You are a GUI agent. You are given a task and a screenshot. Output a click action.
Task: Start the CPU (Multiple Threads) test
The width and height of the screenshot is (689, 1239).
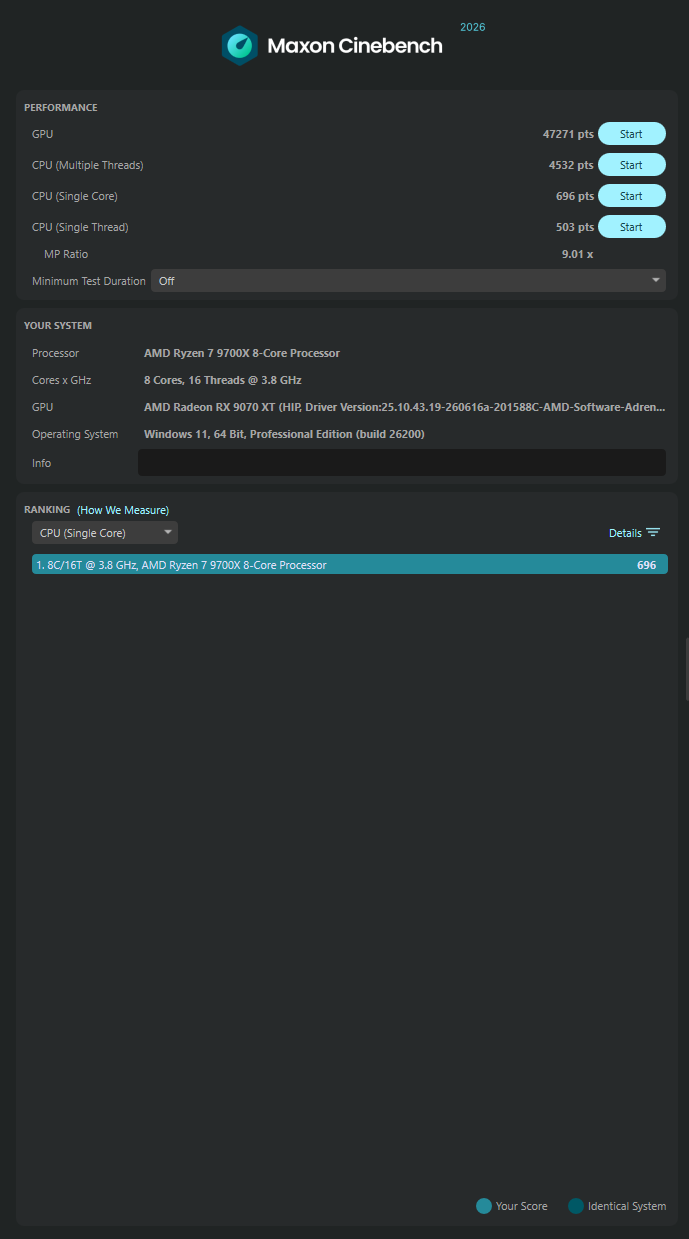click(x=631, y=165)
